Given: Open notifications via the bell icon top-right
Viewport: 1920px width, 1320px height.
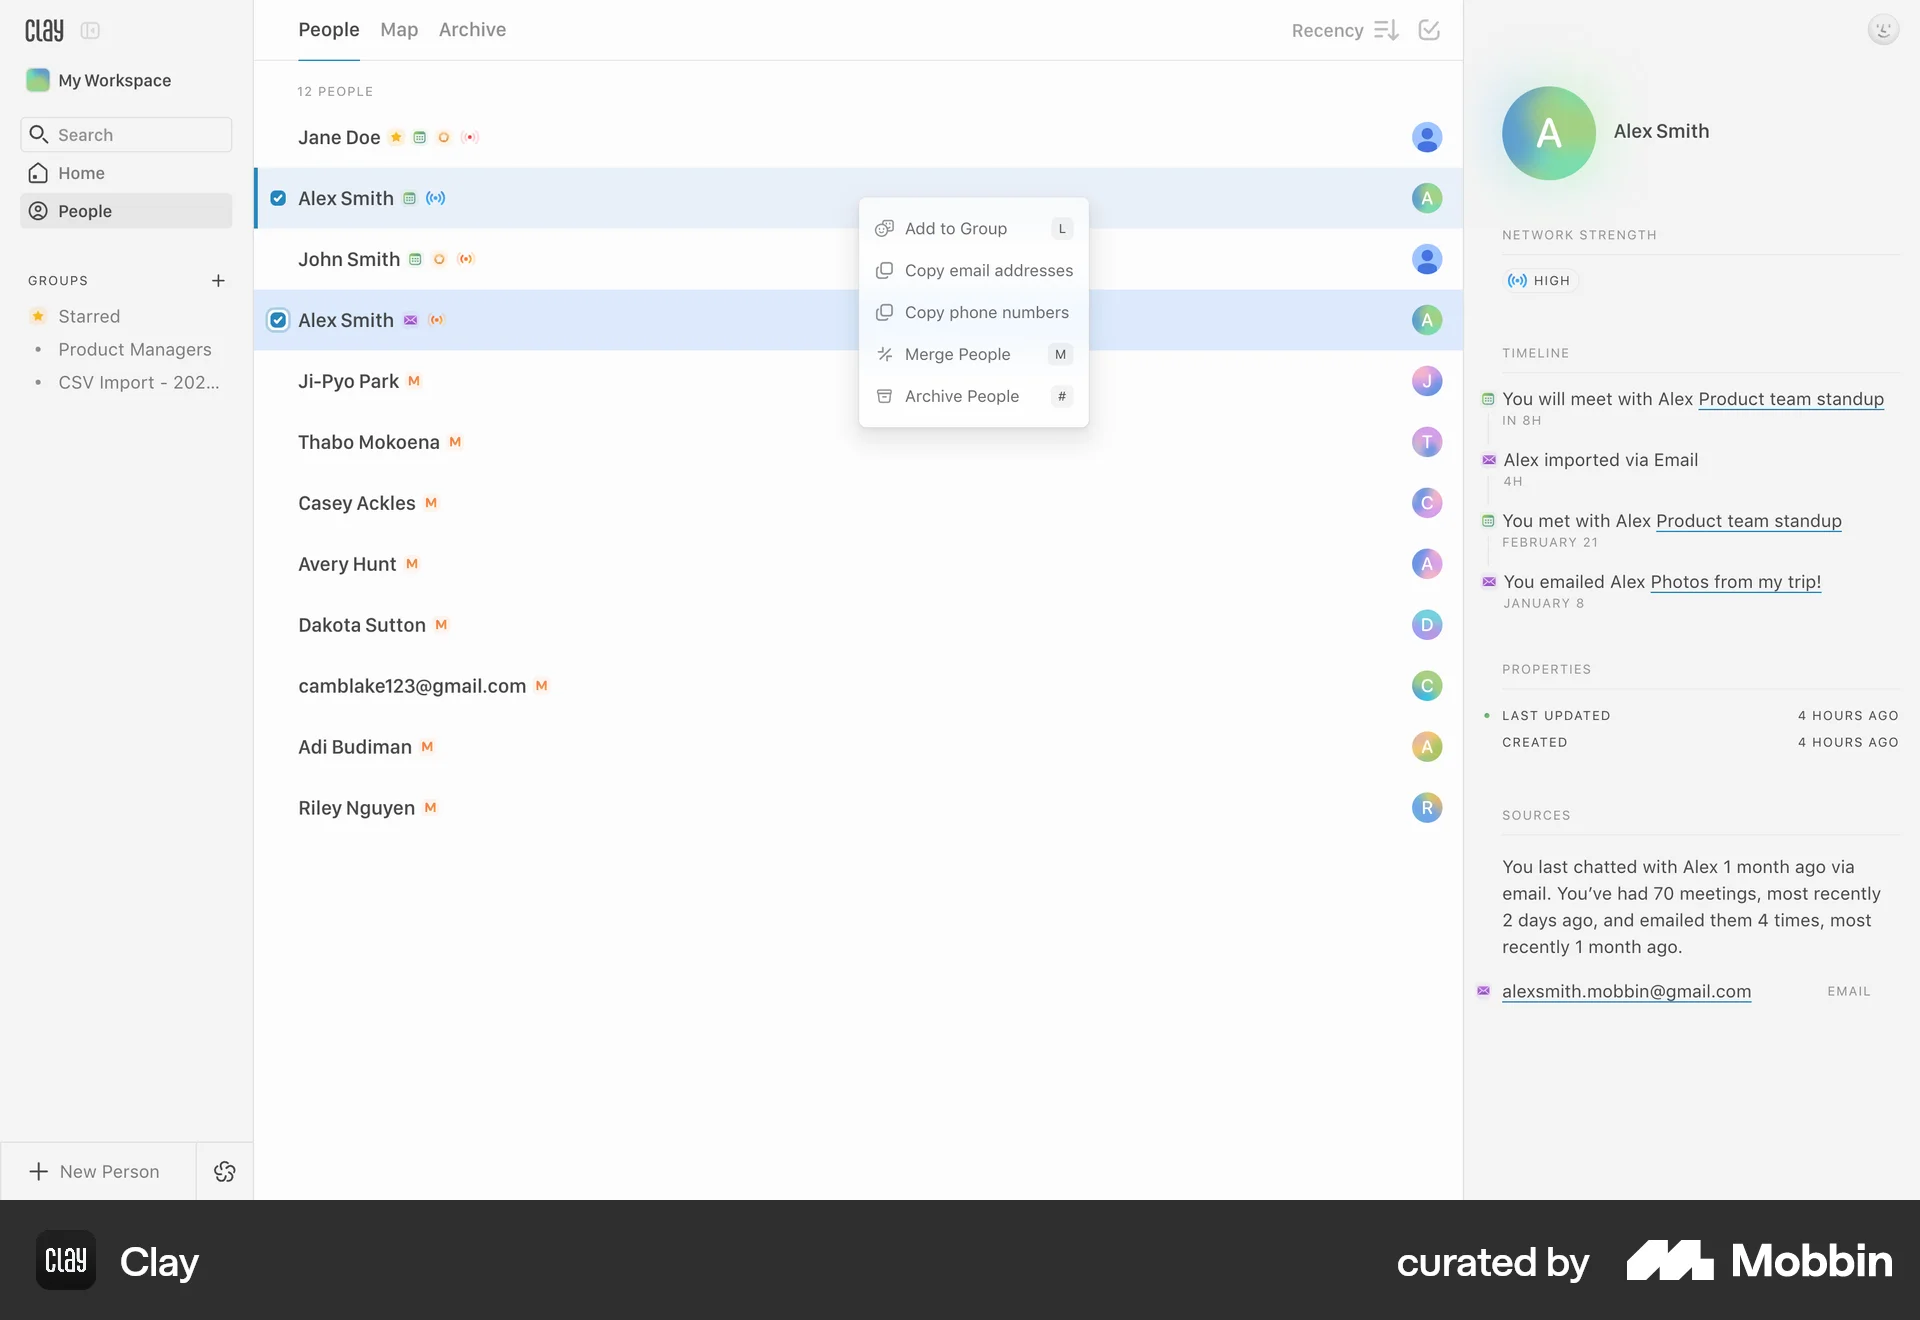Looking at the screenshot, I should [1884, 29].
